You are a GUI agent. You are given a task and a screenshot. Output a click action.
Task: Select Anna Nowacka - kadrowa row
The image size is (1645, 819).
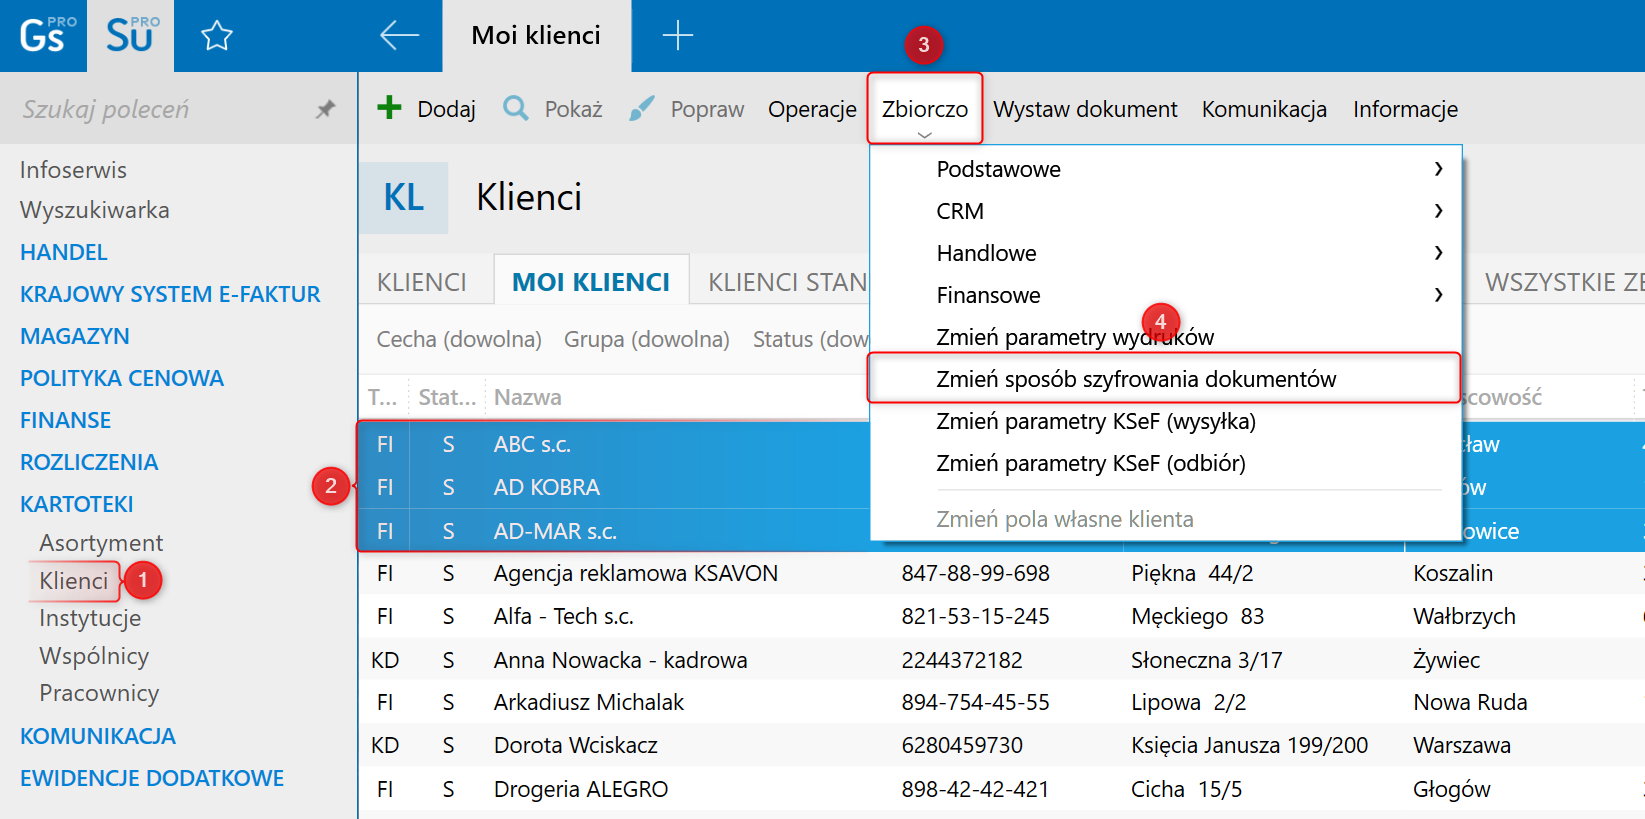click(1002, 660)
